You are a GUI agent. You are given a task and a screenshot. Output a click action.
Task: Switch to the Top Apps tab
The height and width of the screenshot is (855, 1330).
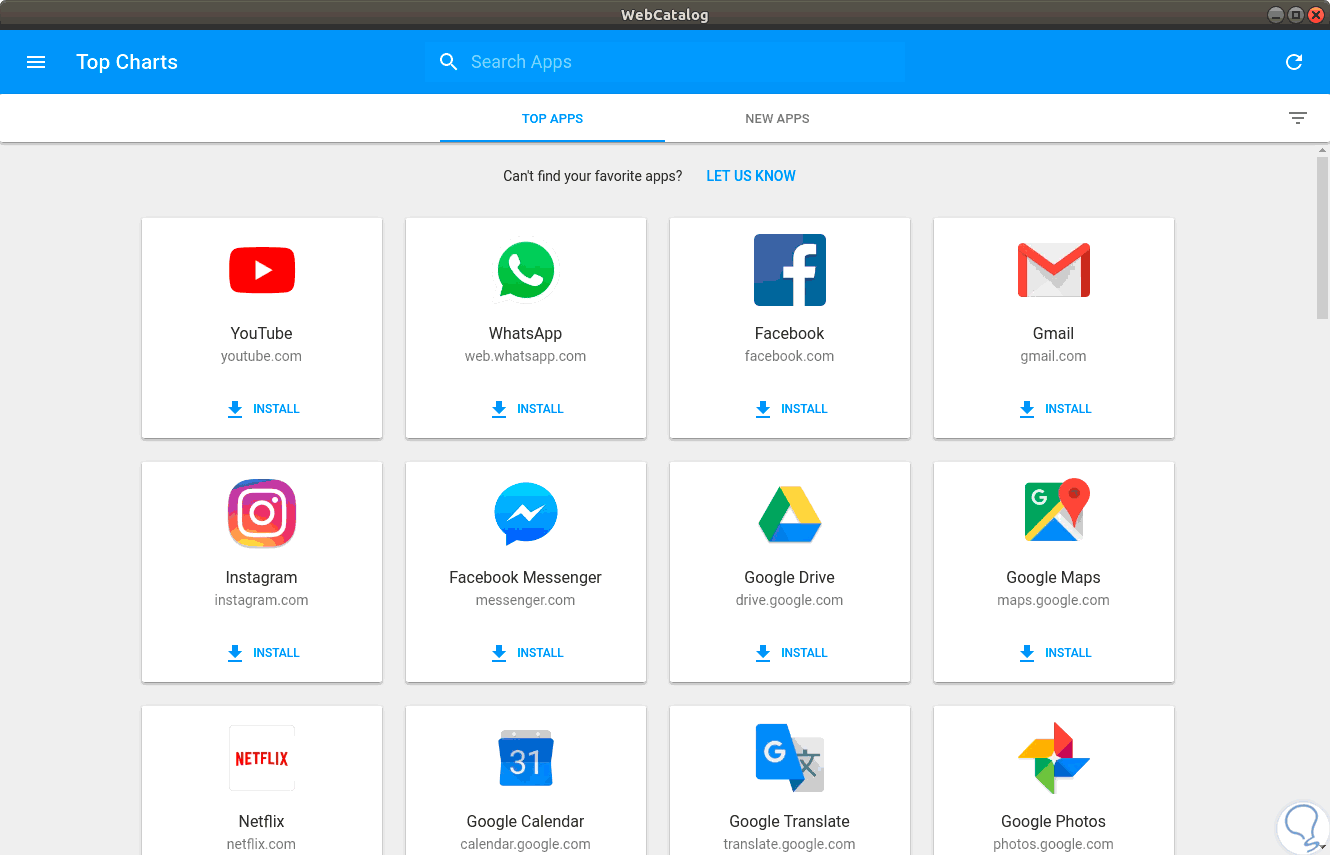552,119
